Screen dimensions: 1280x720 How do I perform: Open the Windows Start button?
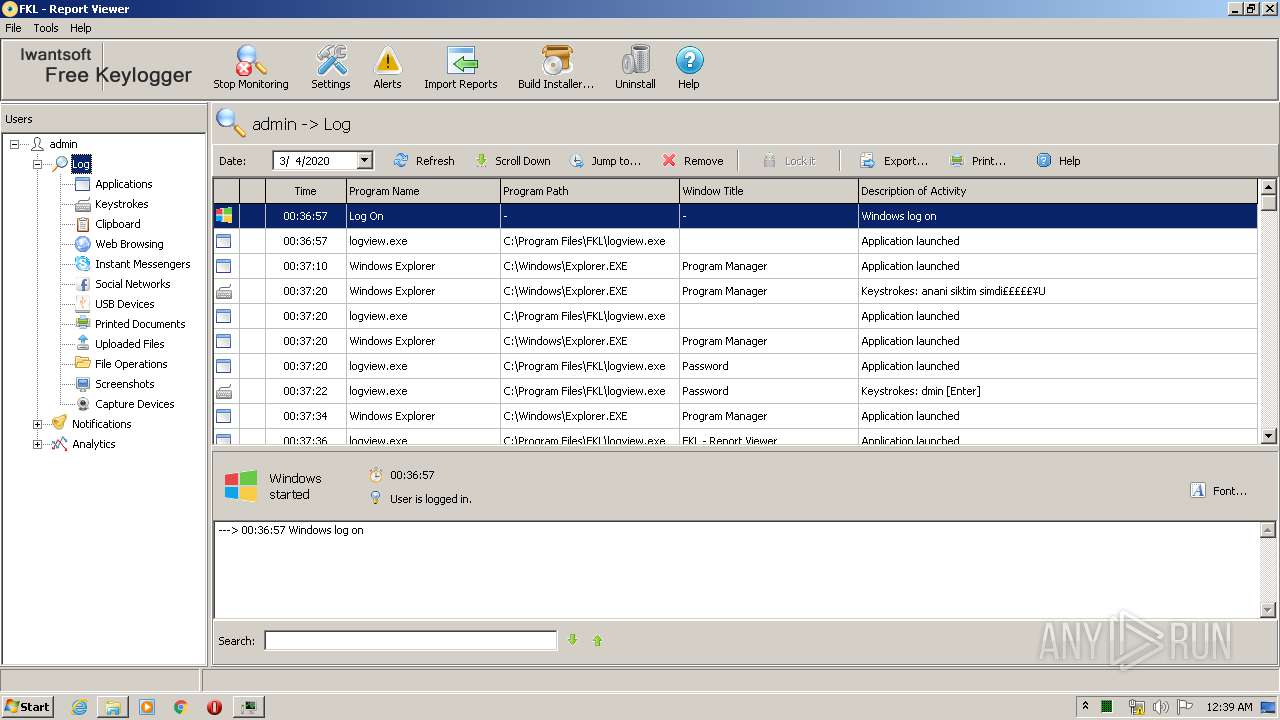[27, 706]
